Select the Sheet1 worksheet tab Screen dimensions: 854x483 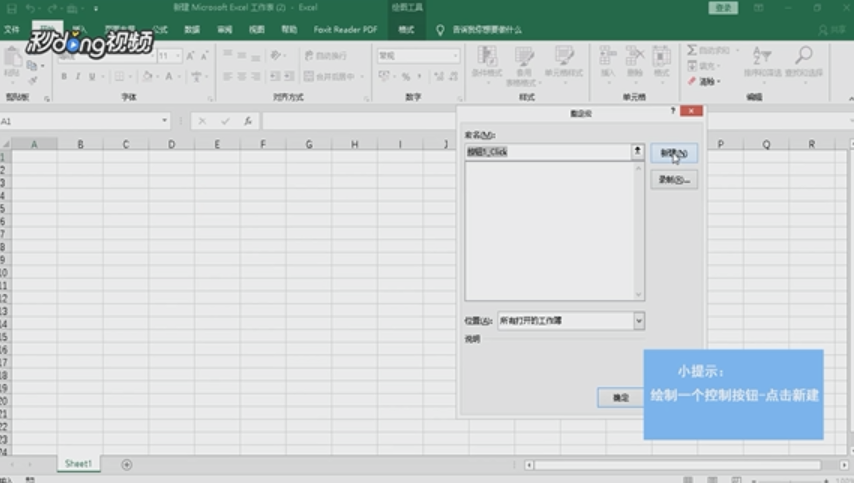point(78,463)
